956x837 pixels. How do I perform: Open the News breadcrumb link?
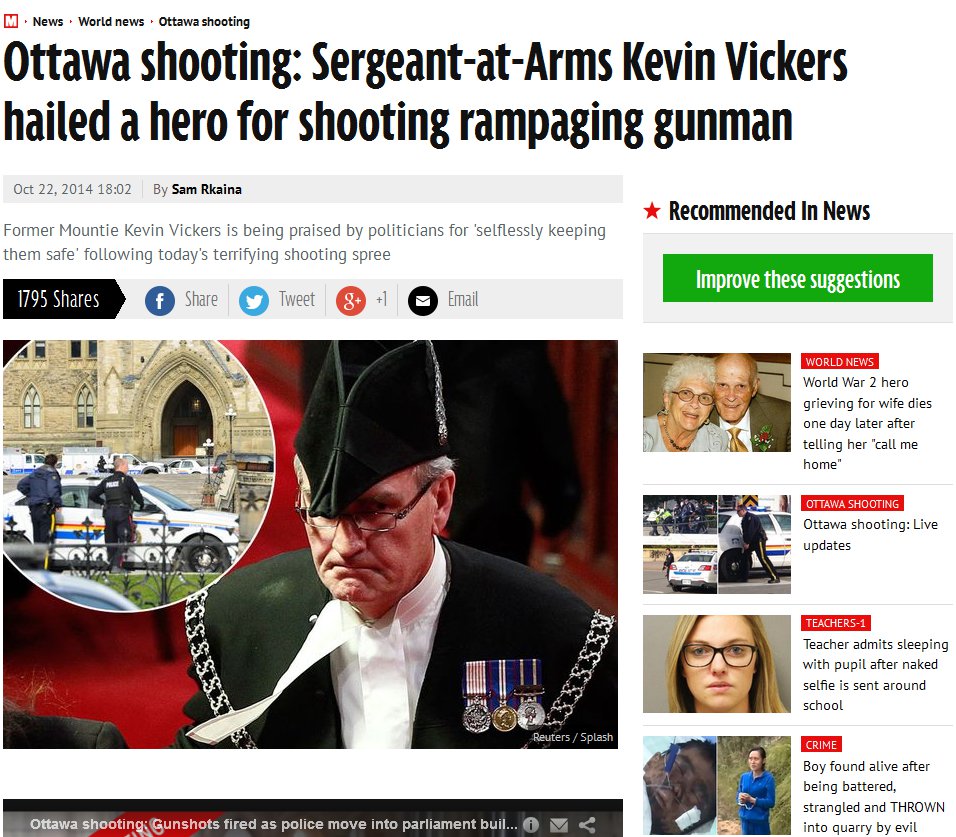tap(48, 21)
